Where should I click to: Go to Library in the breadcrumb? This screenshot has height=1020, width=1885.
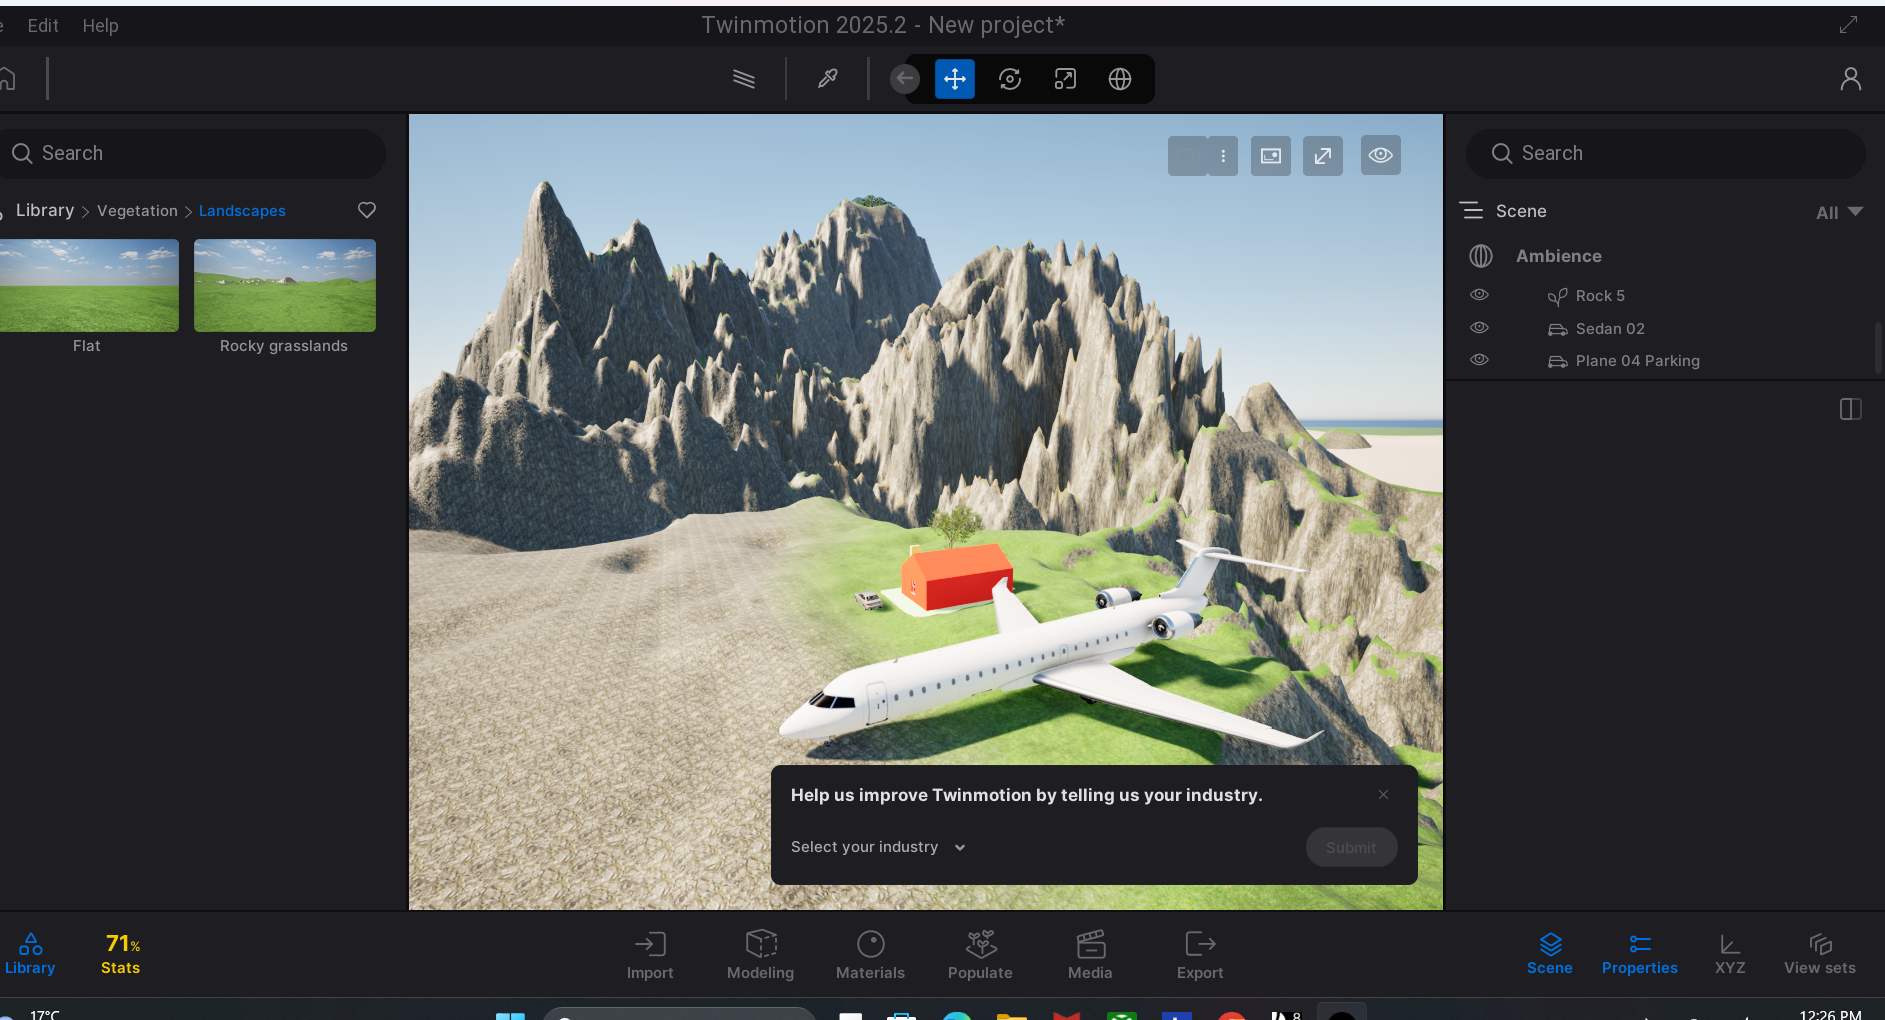(45, 210)
